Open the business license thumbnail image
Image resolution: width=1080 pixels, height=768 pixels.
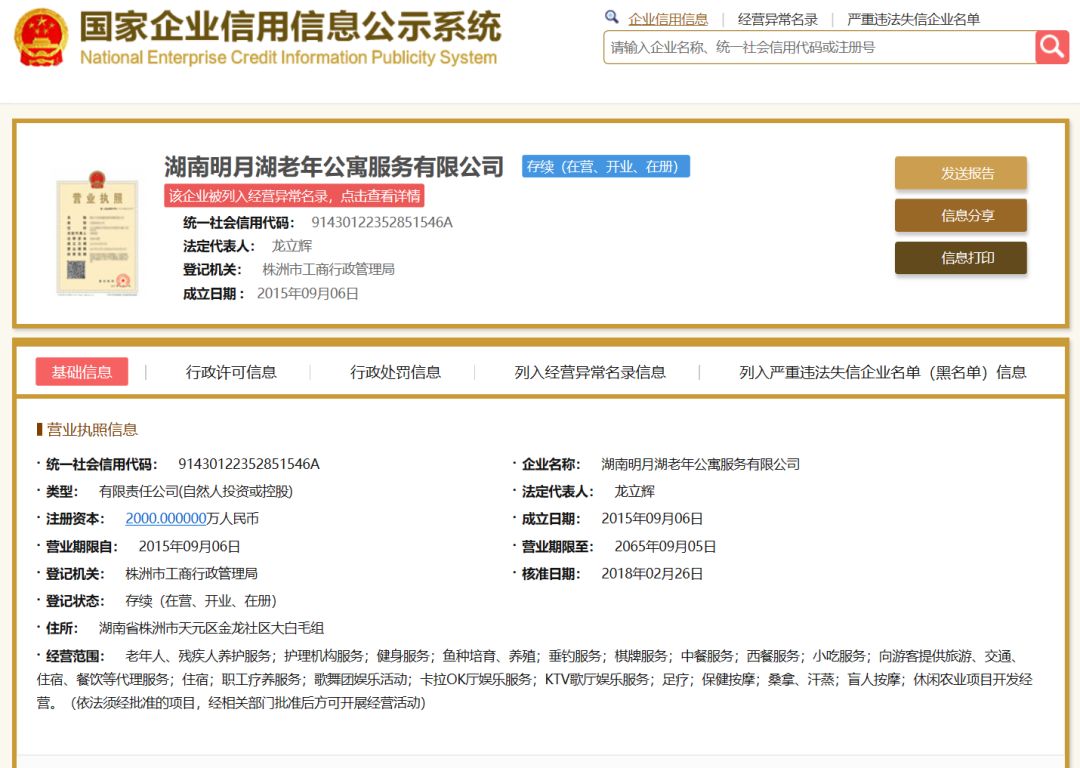97,234
